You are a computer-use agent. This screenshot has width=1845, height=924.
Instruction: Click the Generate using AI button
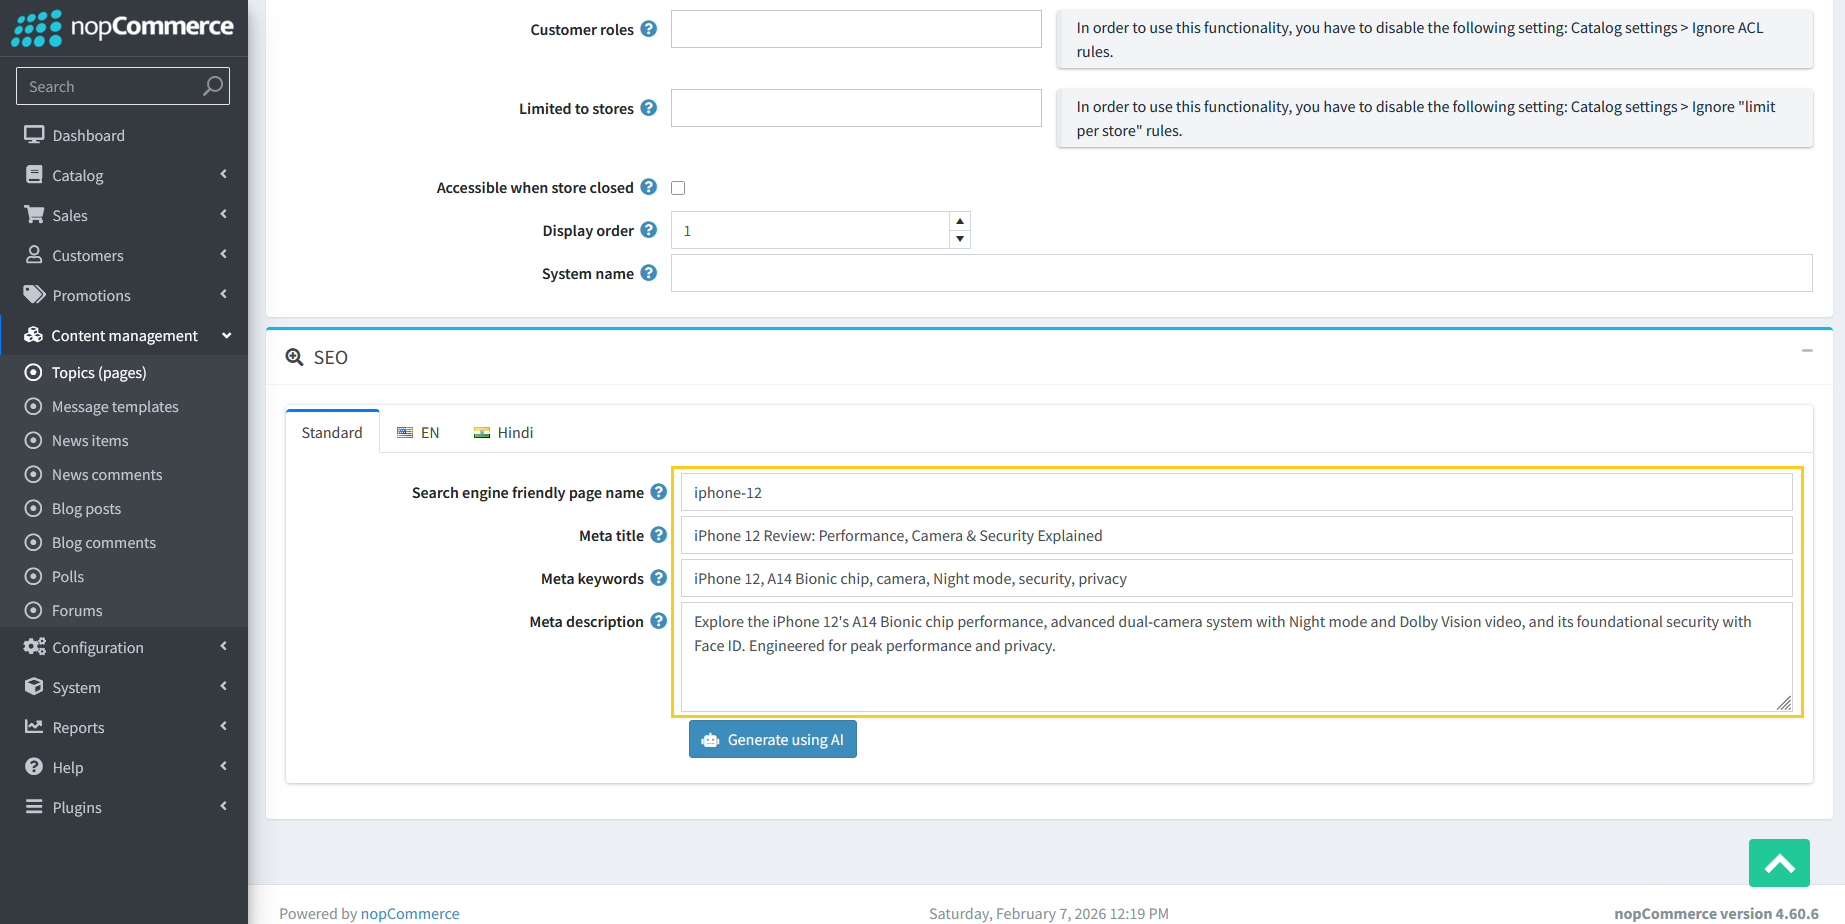coord(772,739)
